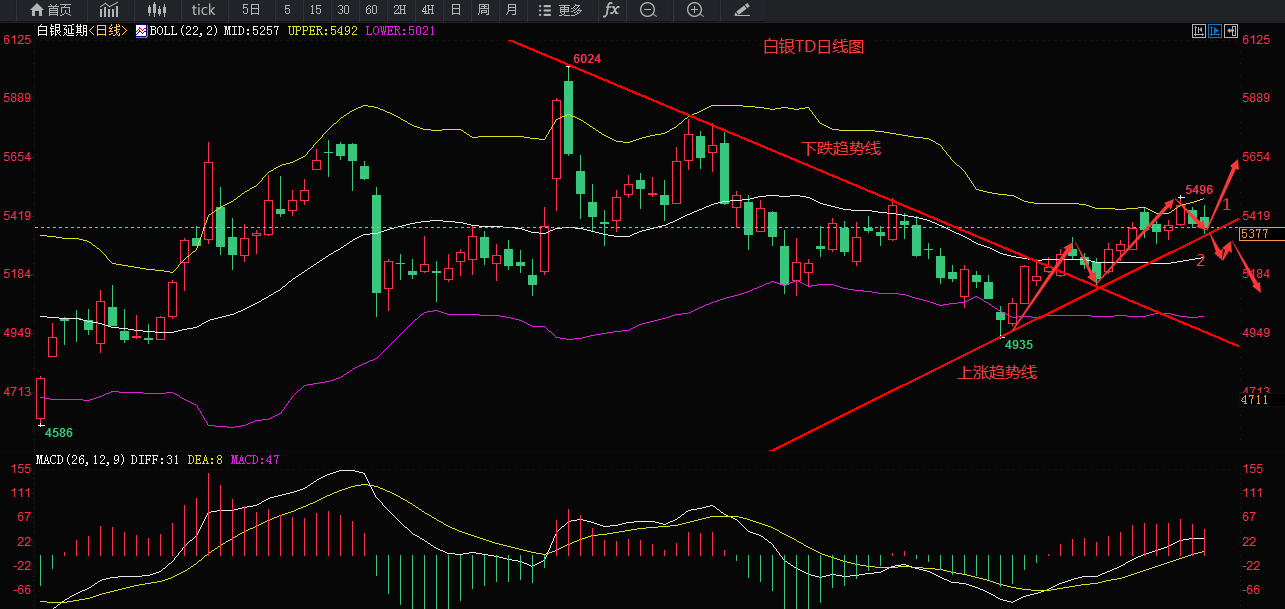Toggle the side panel collapse arrow button
1285x609 pixels.
pyautogui.click(x=1232, y=31)
